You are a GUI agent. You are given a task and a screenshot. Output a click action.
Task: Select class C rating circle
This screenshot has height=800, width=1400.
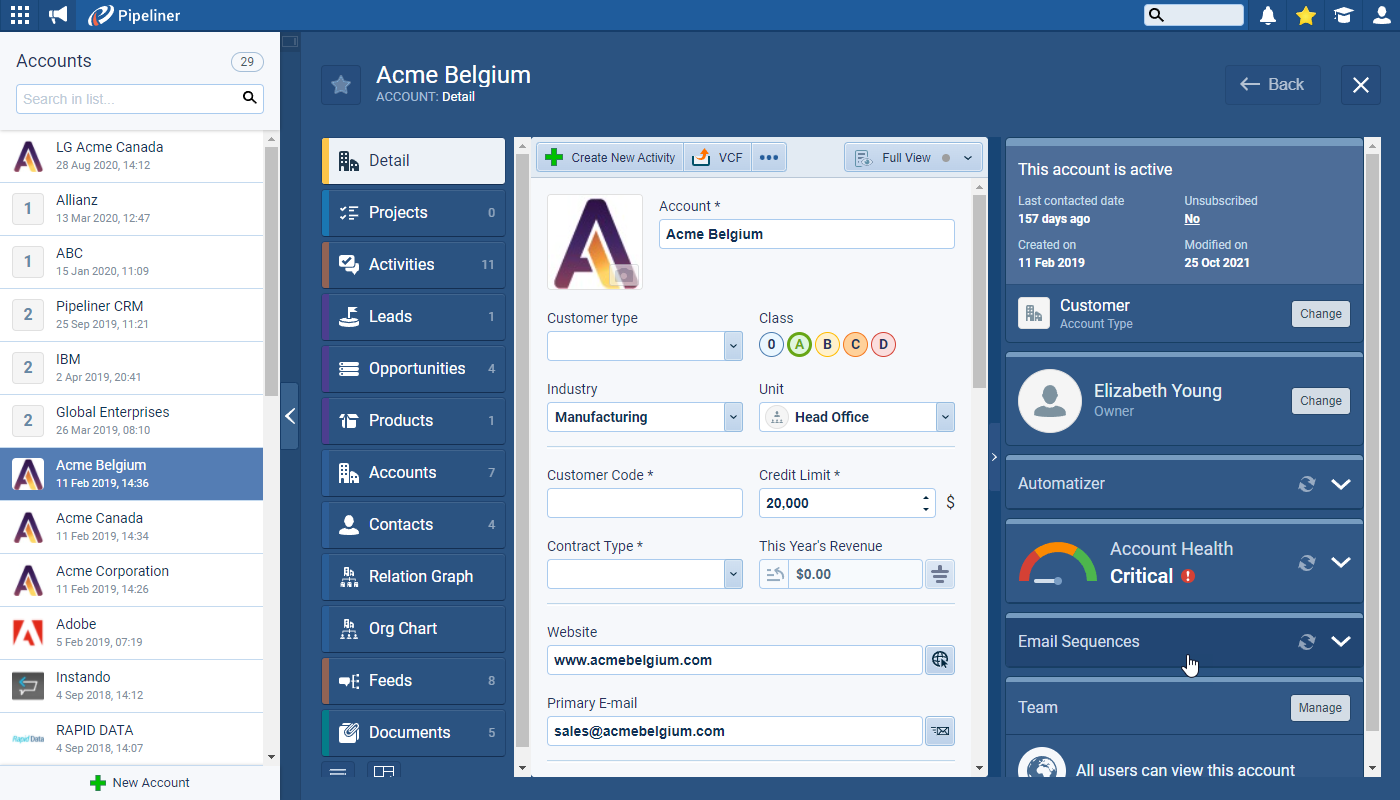pos(854,345)
